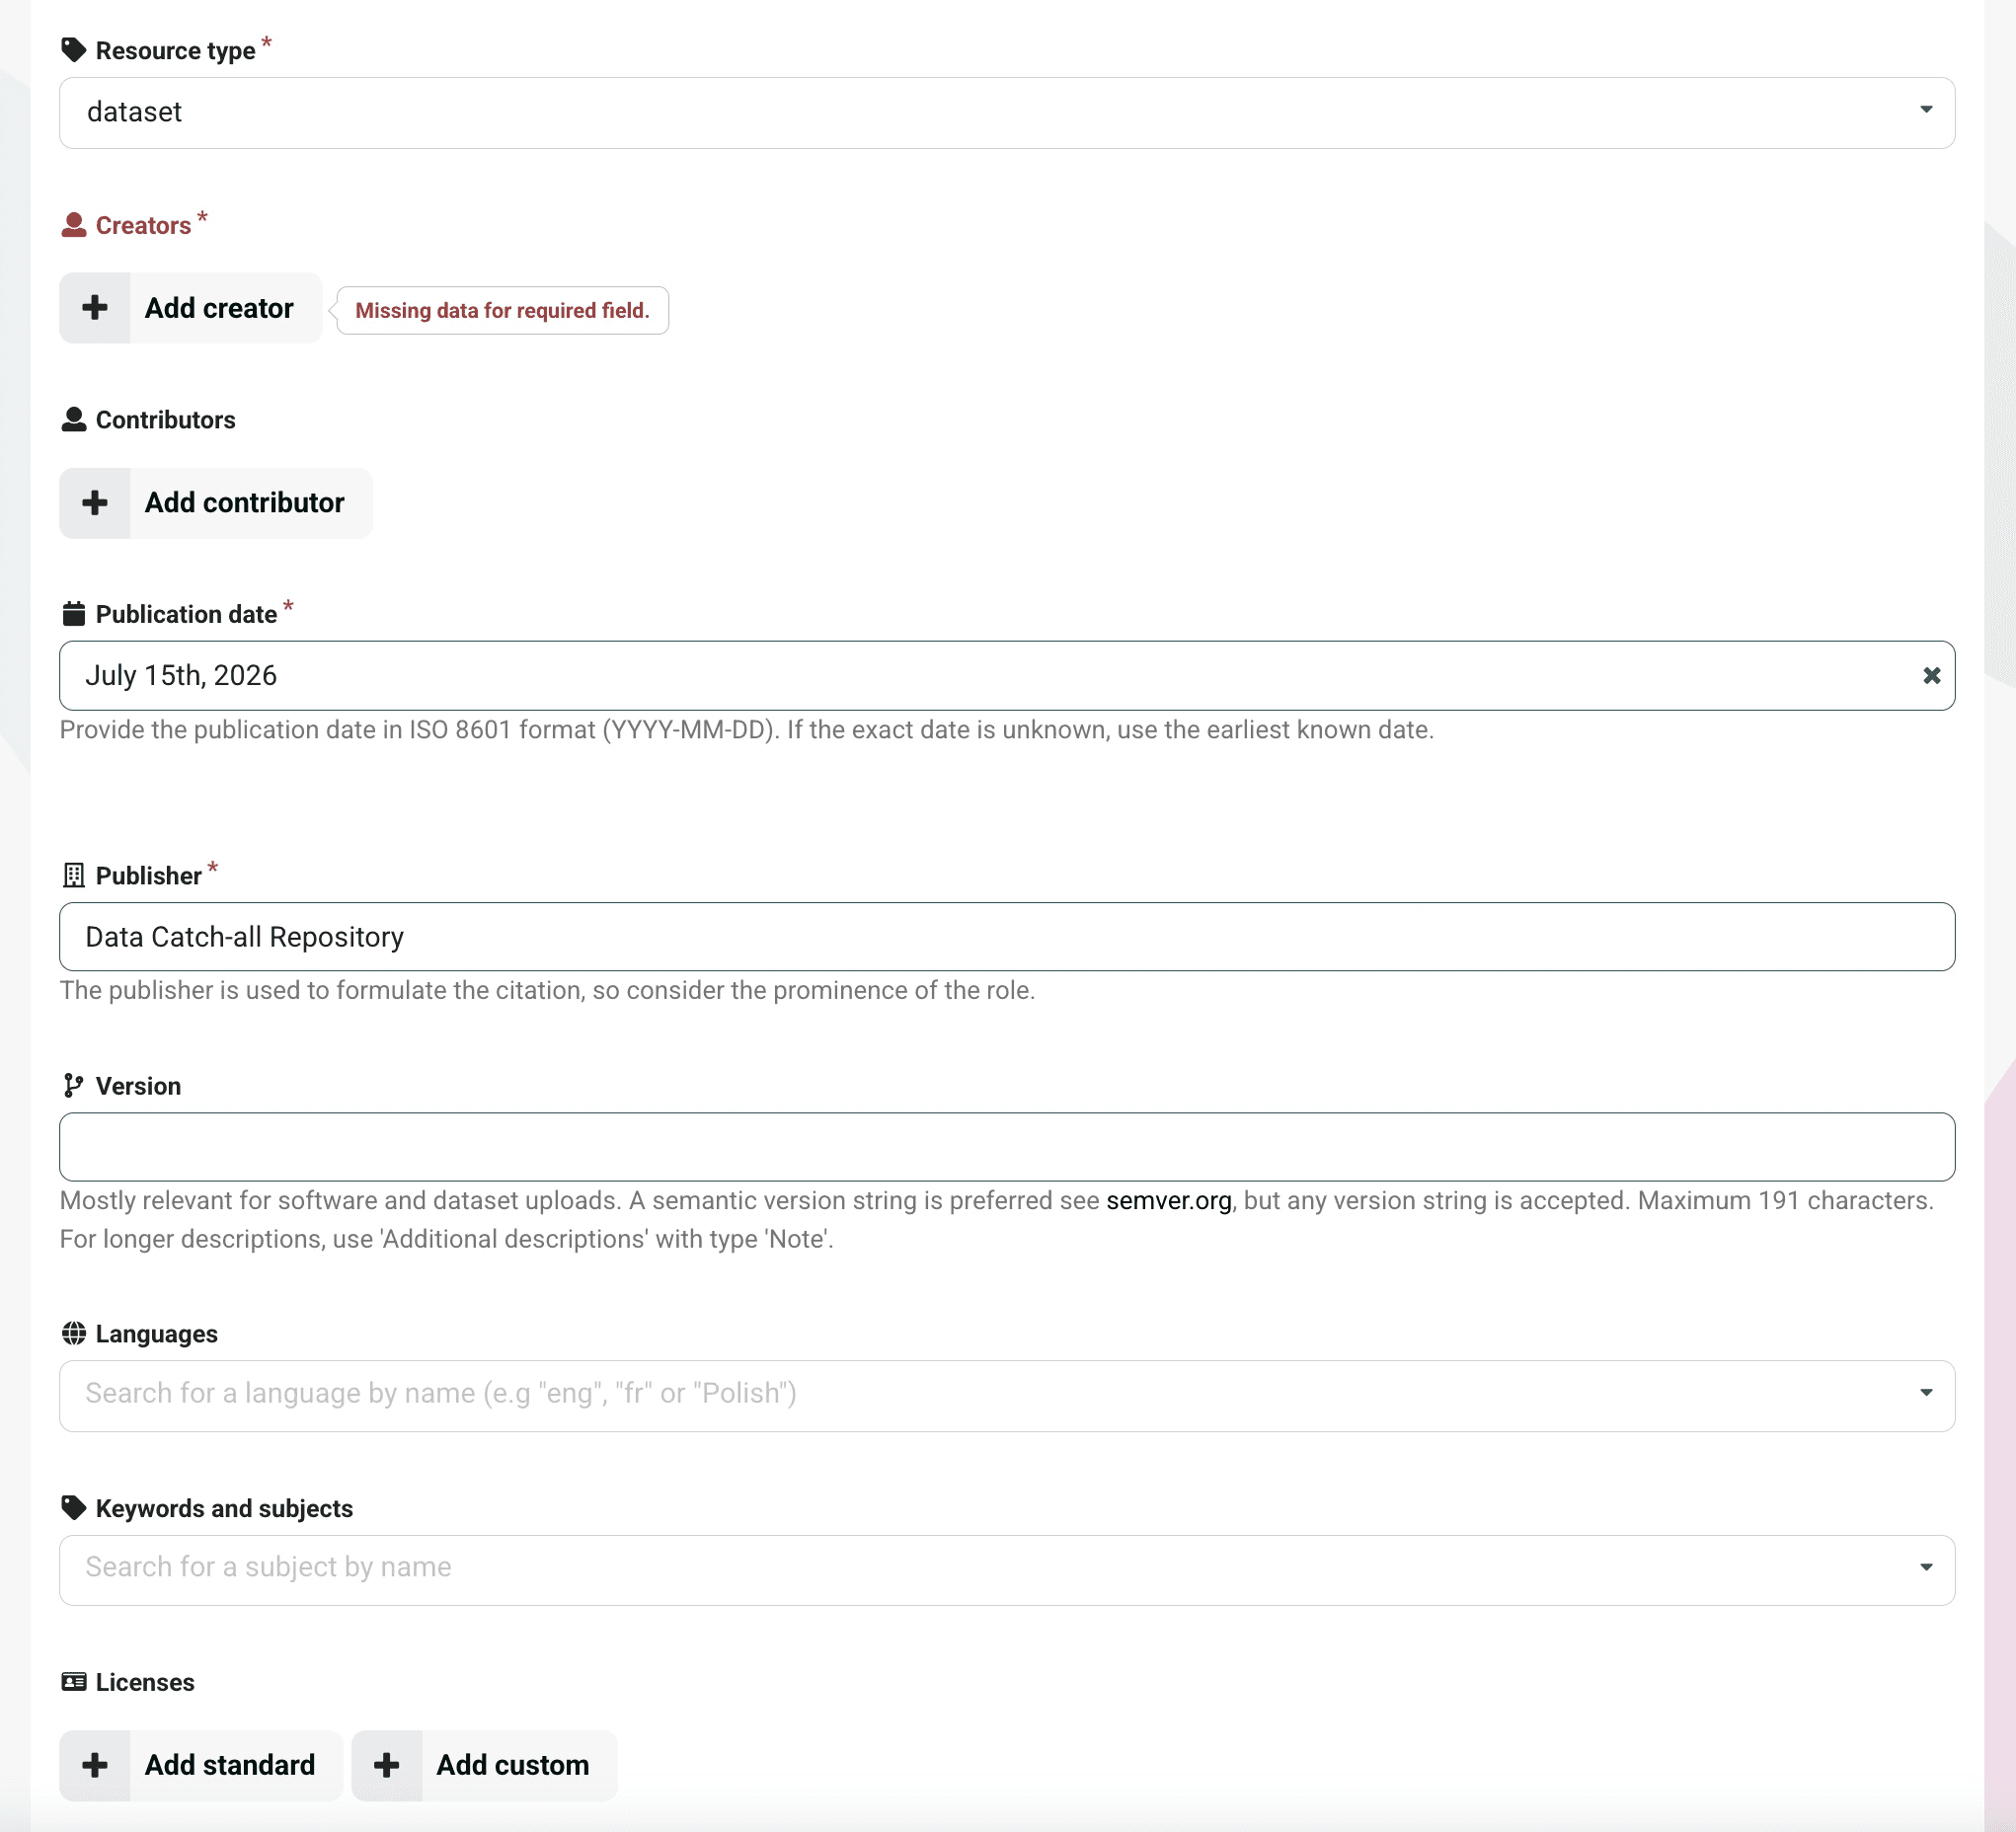Click the Resource type label
Viewport: 2016px width, 1832px height.
(175, 51)
